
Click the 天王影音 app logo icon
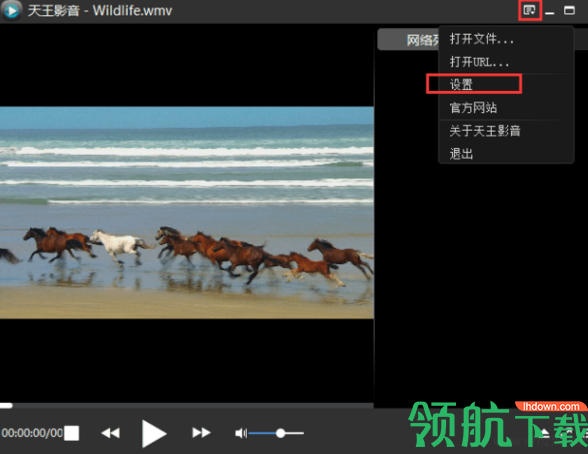12,10
